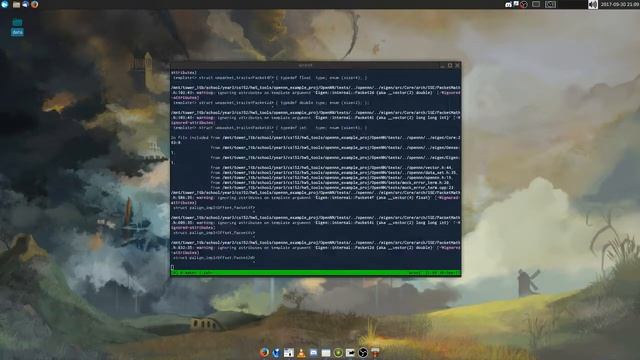640x360 pixels.
Task: Launch Thunderbird from the top panel
Action: click(25, 4)
